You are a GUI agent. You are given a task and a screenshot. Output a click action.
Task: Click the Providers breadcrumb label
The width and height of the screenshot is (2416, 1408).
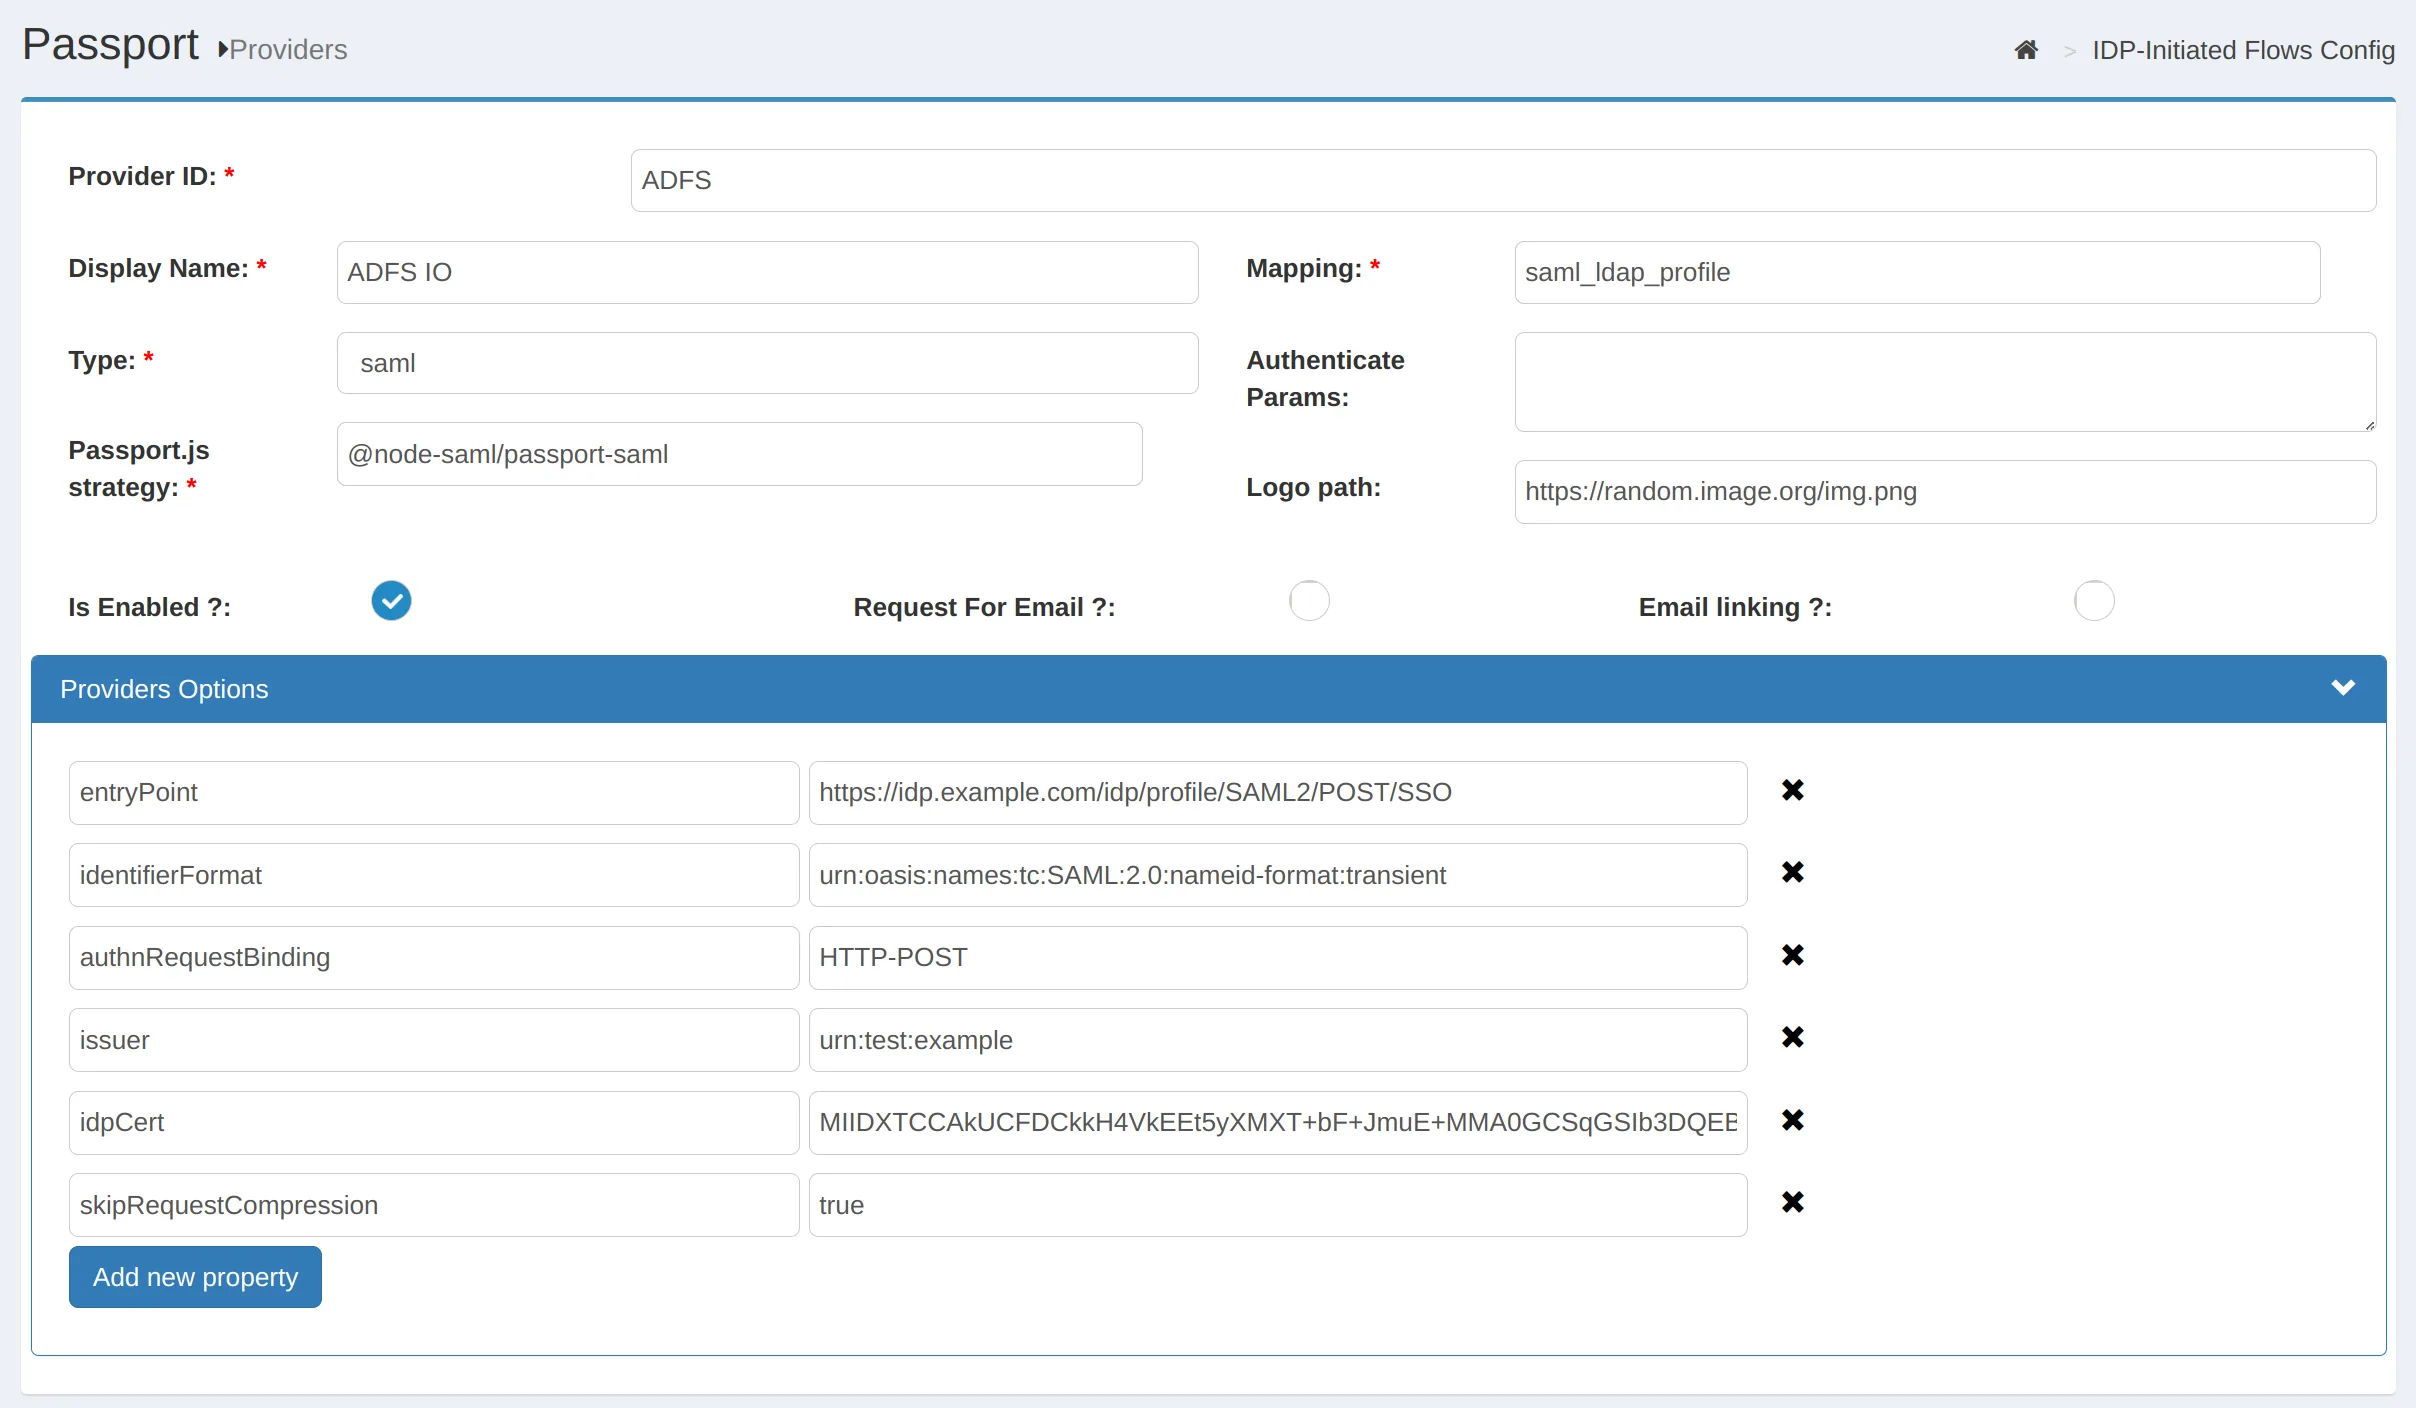click(288, 50)
